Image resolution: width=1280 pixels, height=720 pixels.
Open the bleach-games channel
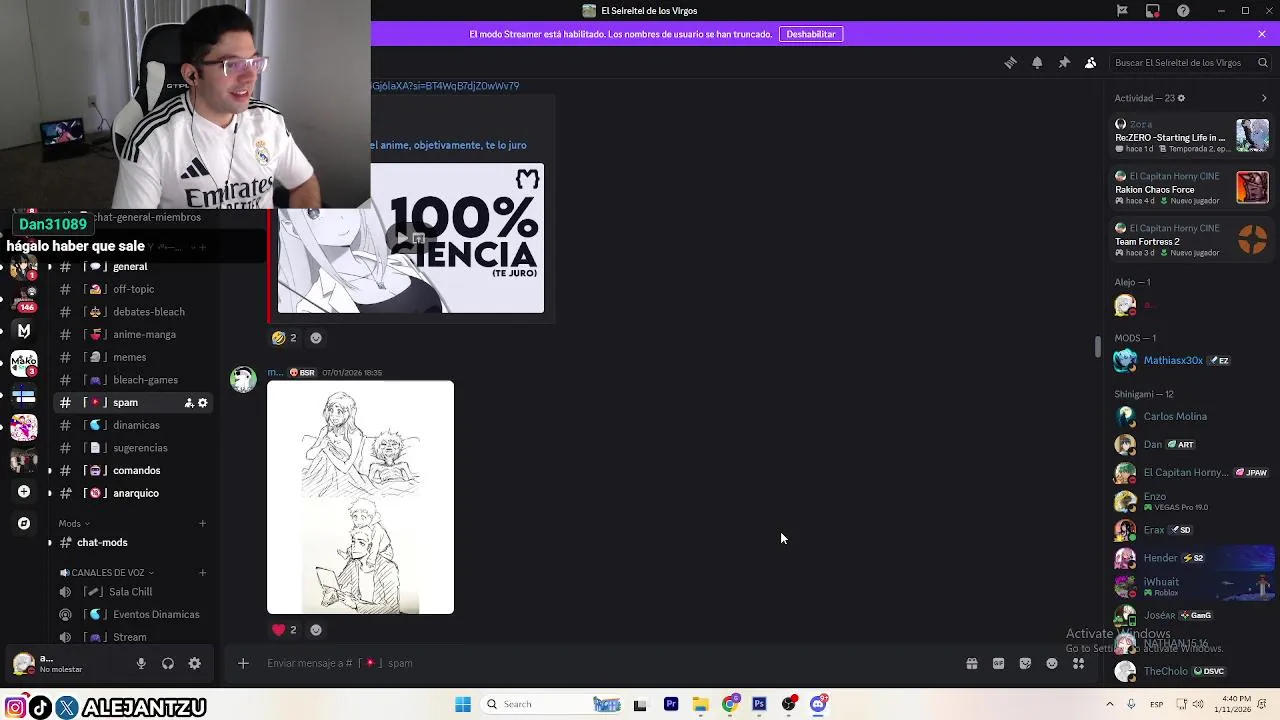coord(133,380)
